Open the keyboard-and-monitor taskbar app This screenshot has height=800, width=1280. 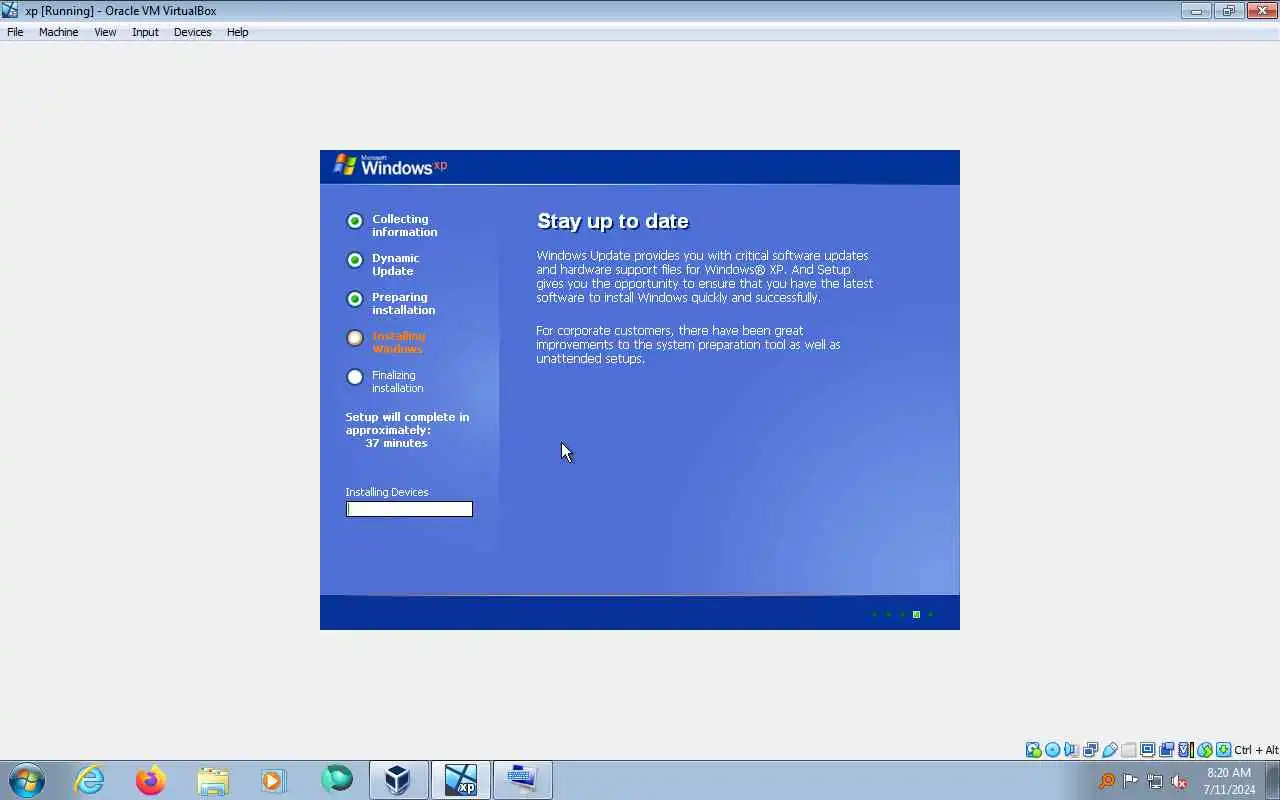[523, 780]
